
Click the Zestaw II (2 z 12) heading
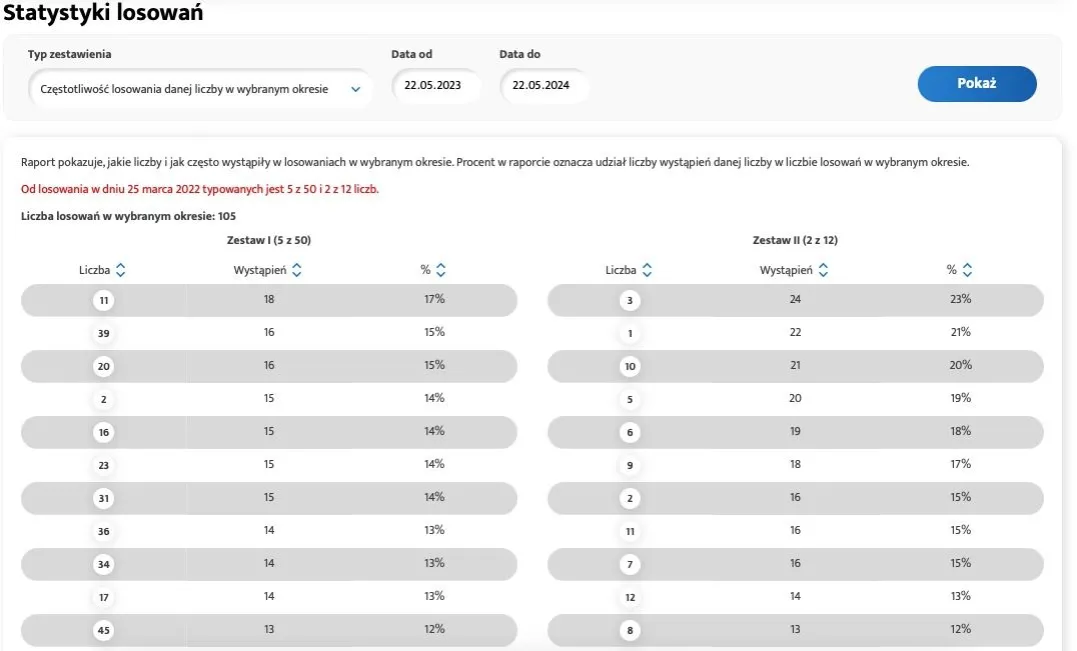click(x=794, y=240)
